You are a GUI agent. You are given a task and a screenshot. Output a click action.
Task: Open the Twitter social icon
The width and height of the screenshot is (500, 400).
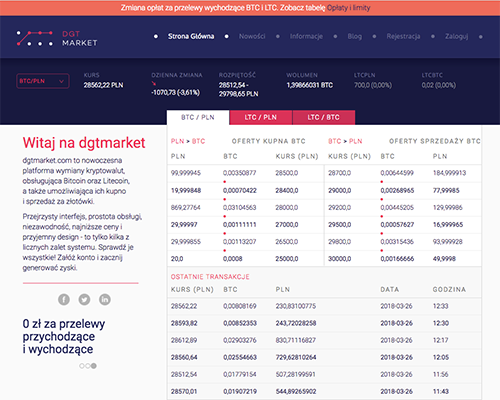click(x=84, y=299)
